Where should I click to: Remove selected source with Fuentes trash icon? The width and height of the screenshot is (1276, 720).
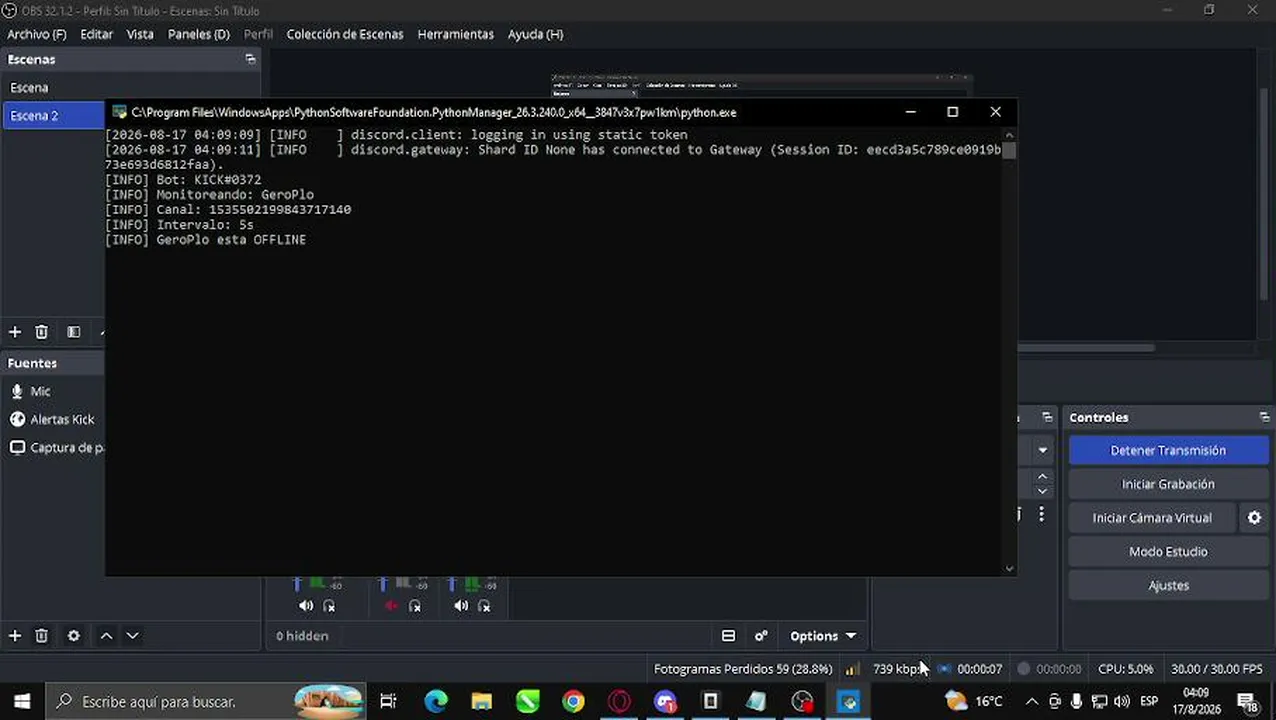point(42,636)
